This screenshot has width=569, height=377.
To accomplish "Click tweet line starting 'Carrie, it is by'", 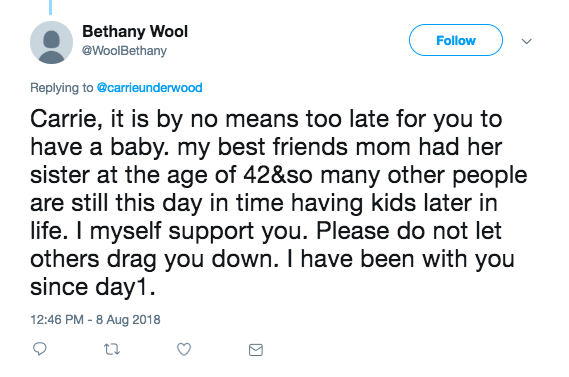I will coord(266,119).
